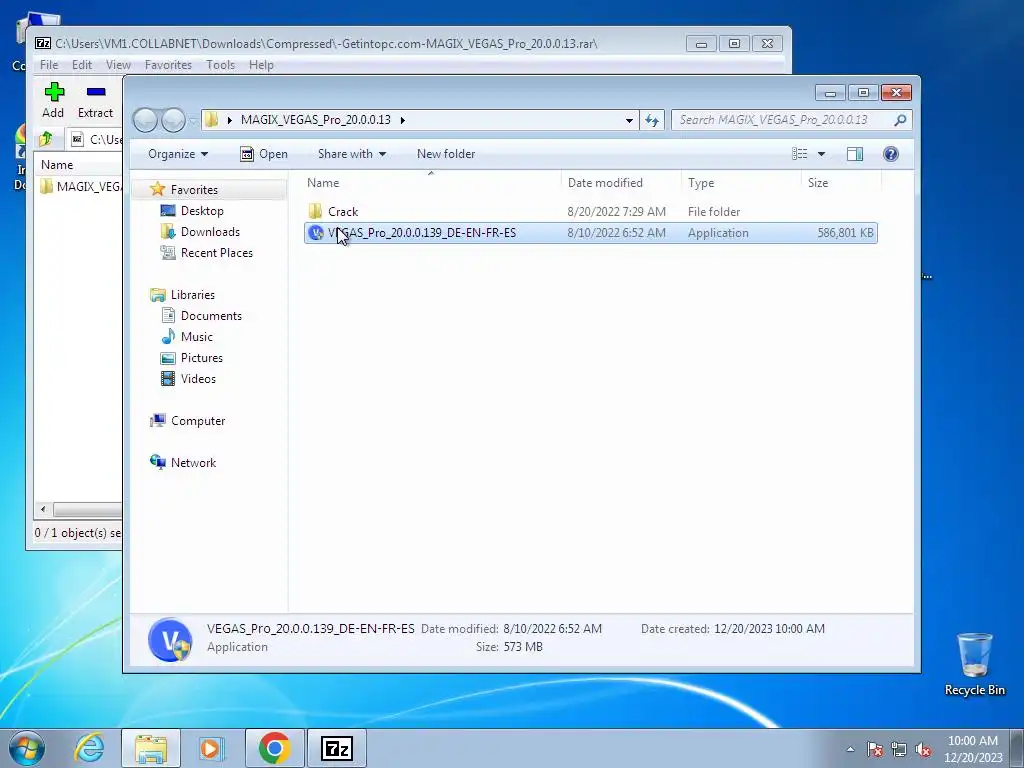Click Explorer Back navigation button

click(x=145, y=120)
